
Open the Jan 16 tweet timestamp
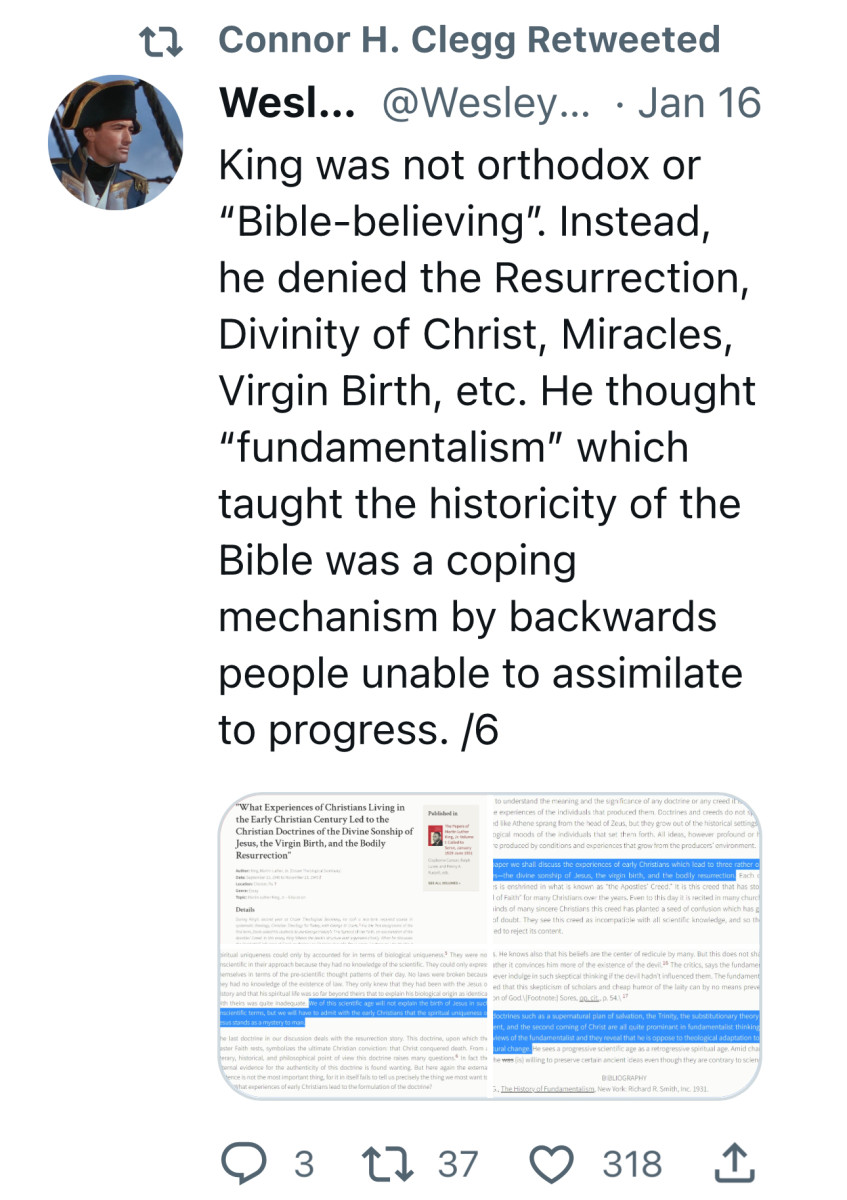click(698, 102)
